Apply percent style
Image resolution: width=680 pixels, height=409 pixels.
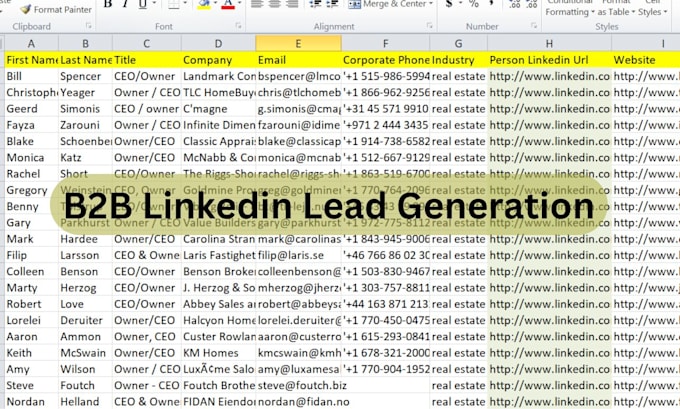(474, 4)
